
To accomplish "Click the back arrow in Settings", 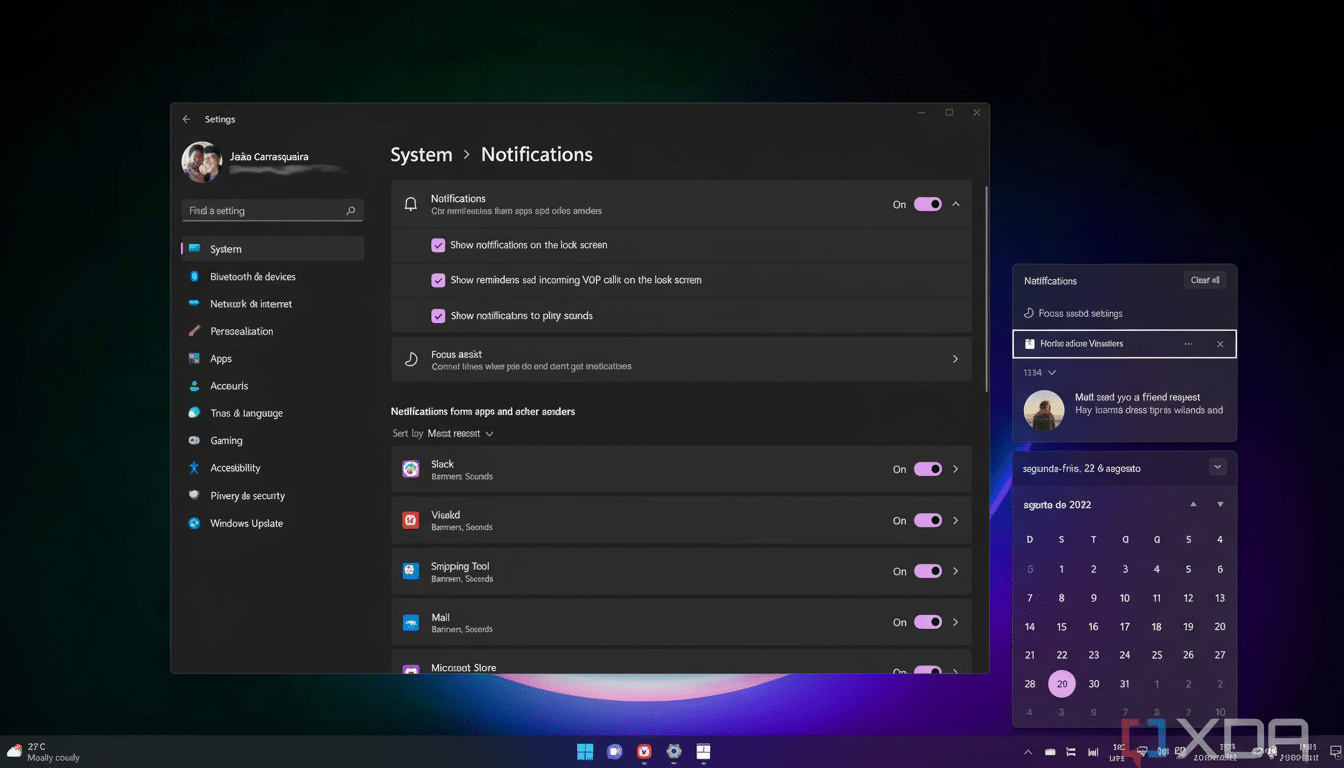I will tap(186, 118).
